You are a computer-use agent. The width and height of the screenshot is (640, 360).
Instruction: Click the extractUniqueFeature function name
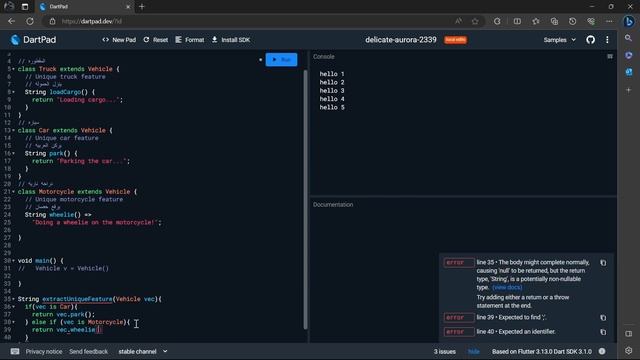click(x=77, y=299)
